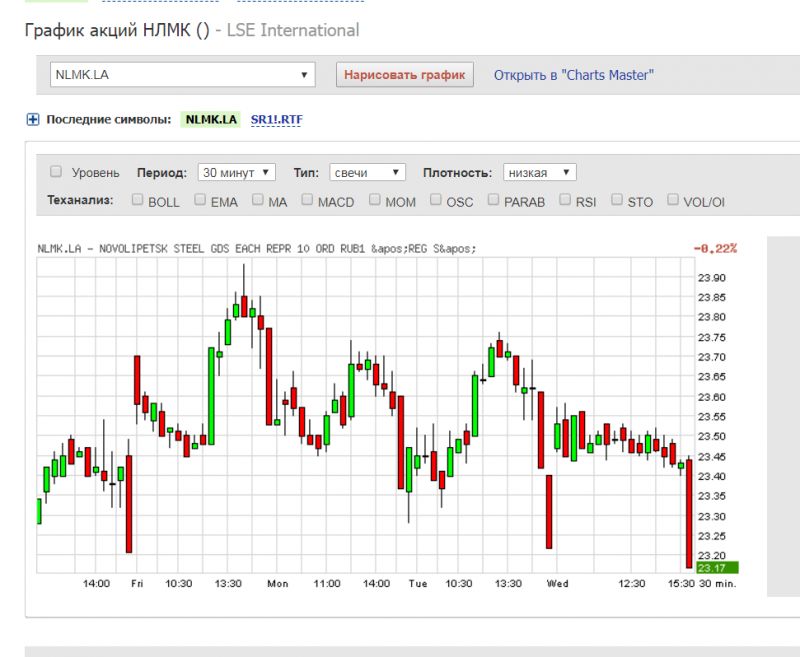
Task: Check the STO indicator box
Action: (617, 200)
